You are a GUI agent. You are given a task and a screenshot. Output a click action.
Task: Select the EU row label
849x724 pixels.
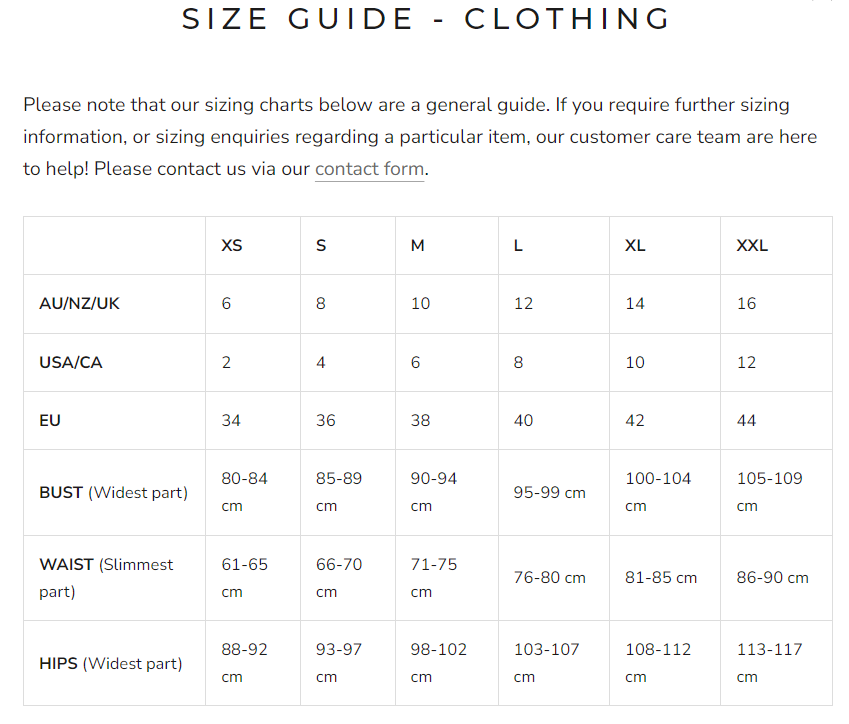[50, 420]
